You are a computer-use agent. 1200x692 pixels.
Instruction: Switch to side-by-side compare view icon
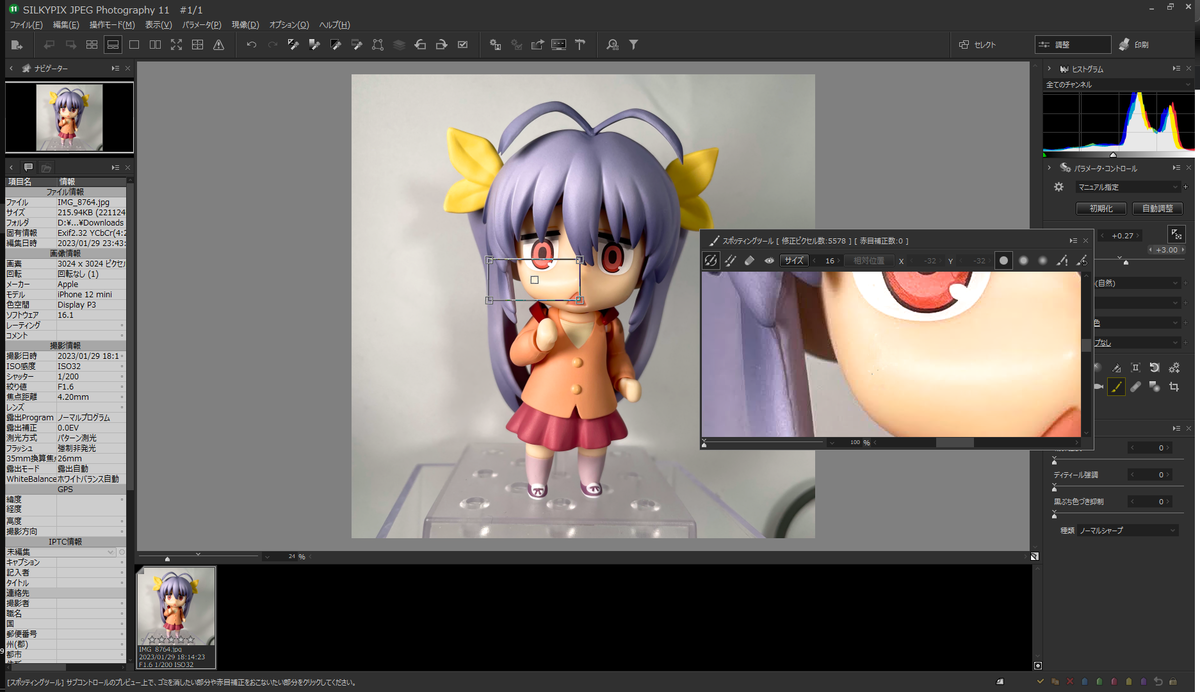[x=155, y=45]
